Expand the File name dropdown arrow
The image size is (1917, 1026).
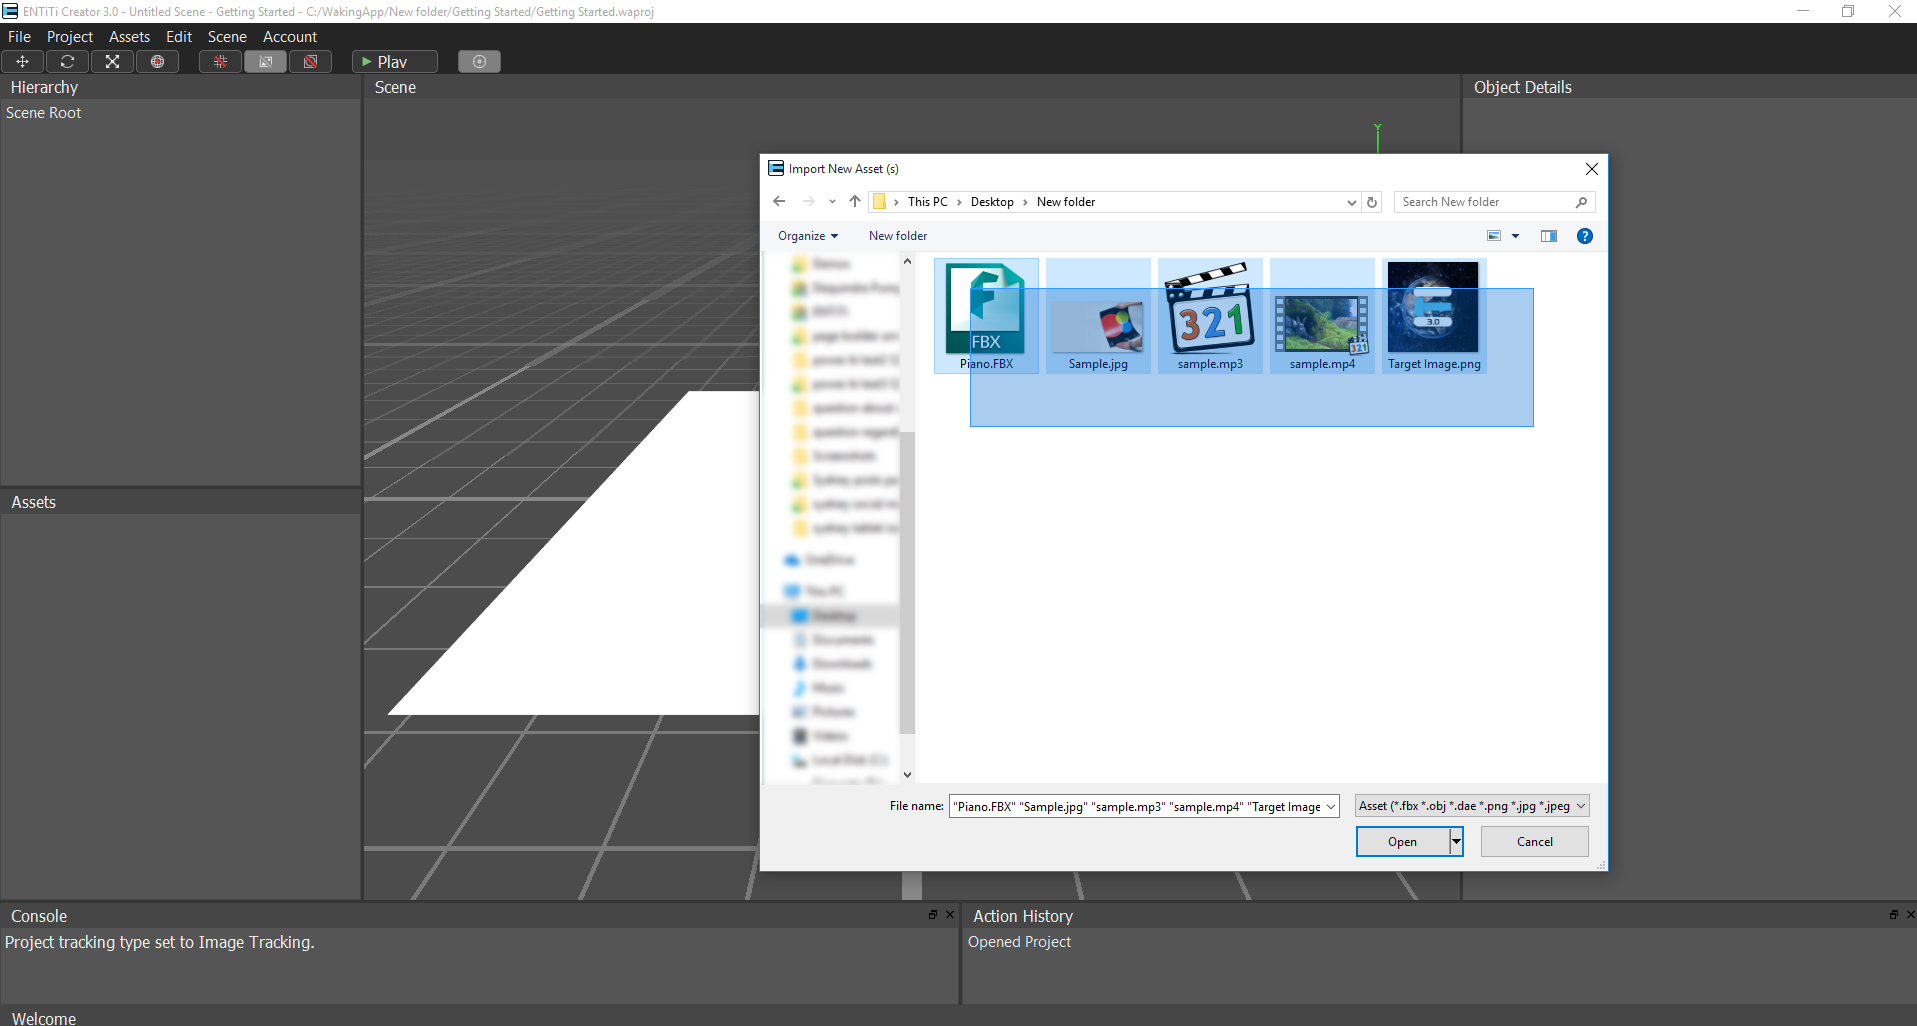pyautogui.click(x=1331, y=807)
